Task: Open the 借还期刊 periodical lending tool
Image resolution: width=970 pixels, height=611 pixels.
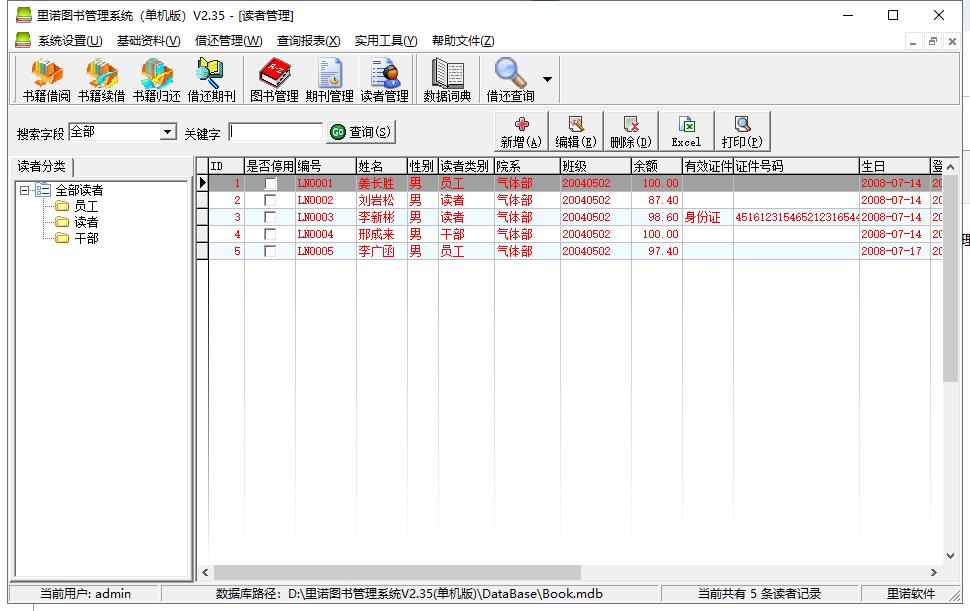Action: [x=212, y=80]
